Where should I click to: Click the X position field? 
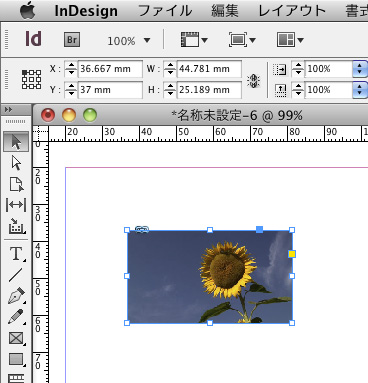pos(110,69)
